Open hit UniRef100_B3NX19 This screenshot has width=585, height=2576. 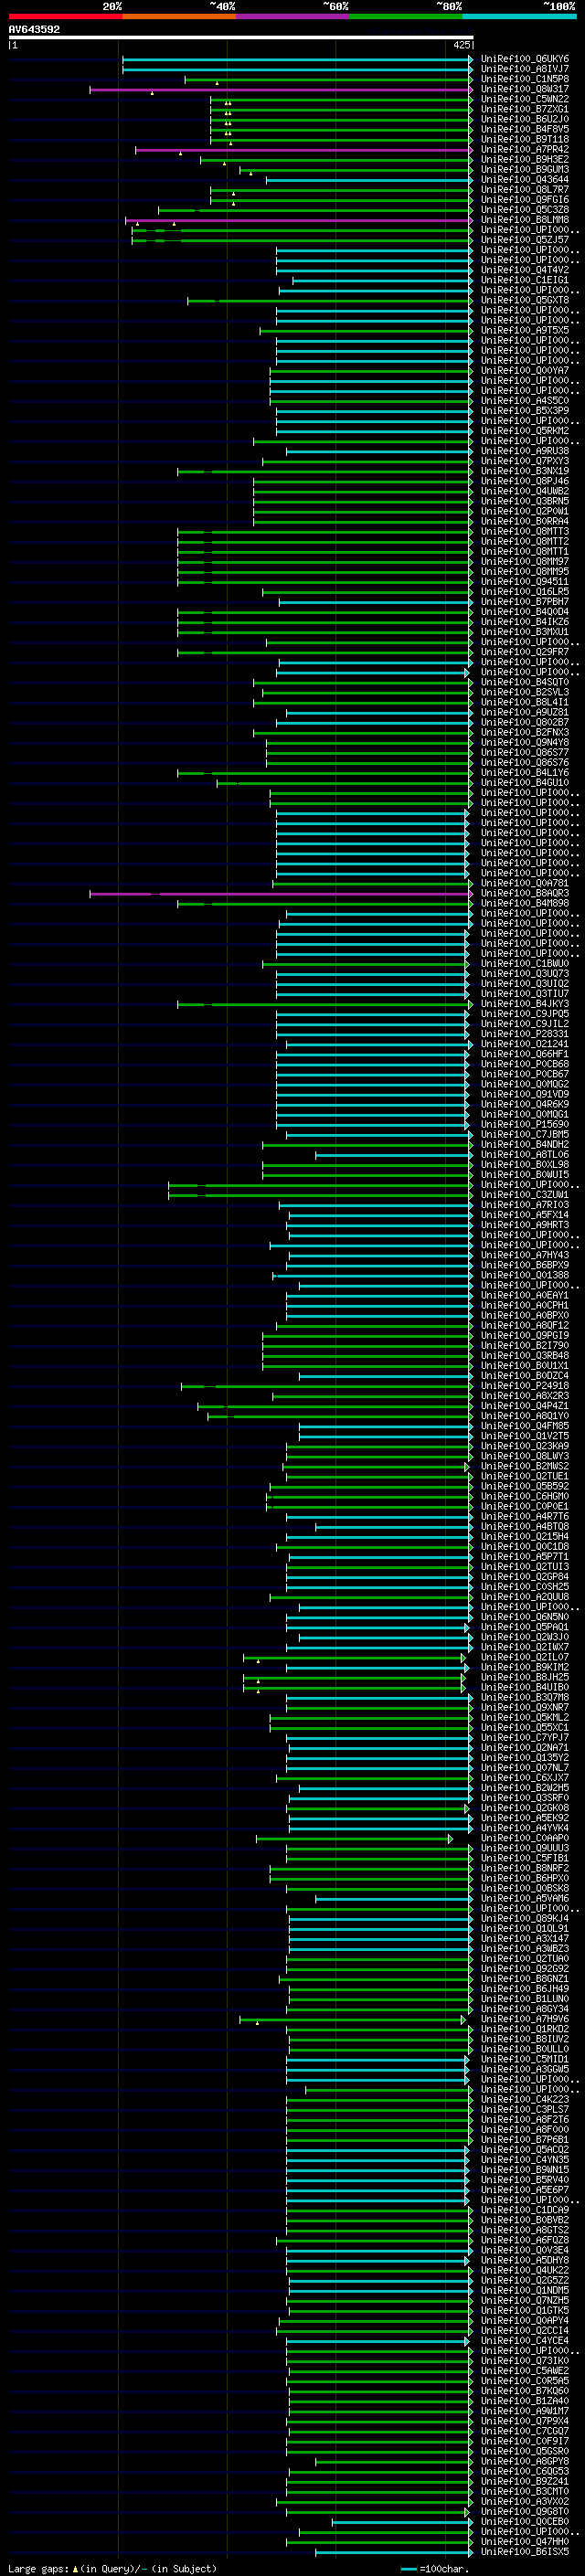coord(525,471)
